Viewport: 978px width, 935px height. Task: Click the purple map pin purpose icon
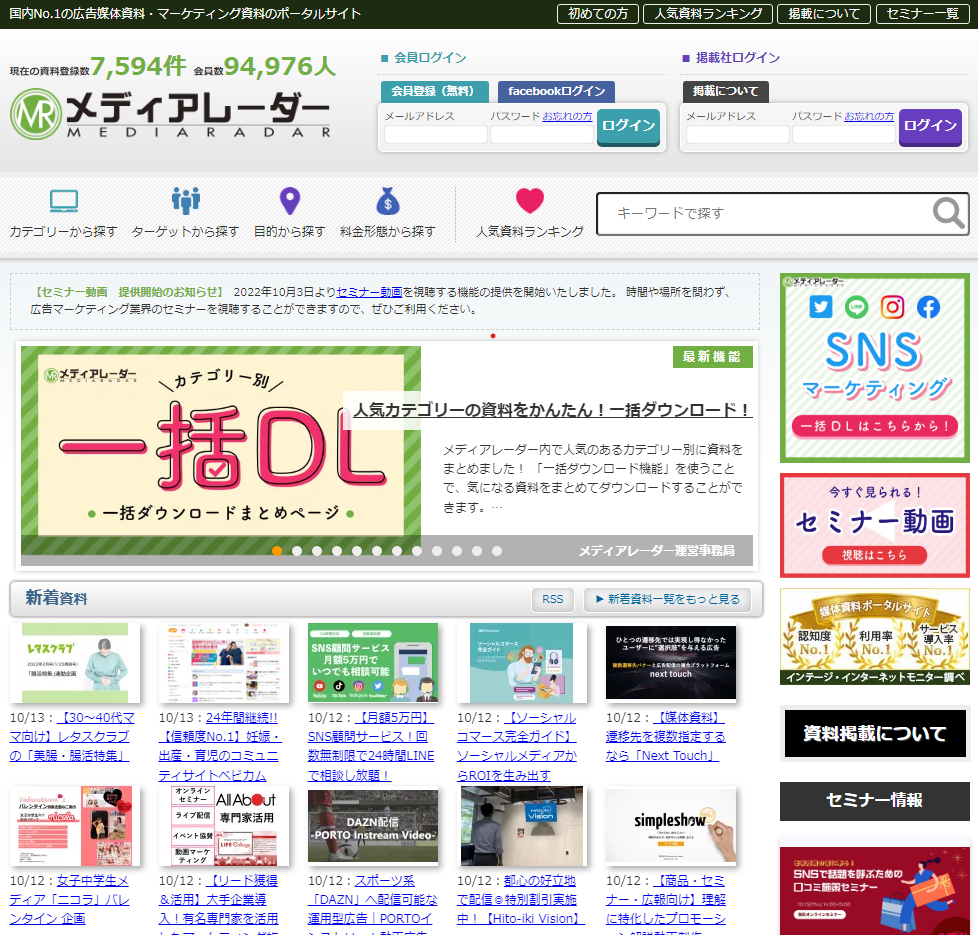click(x=289, y=201)
